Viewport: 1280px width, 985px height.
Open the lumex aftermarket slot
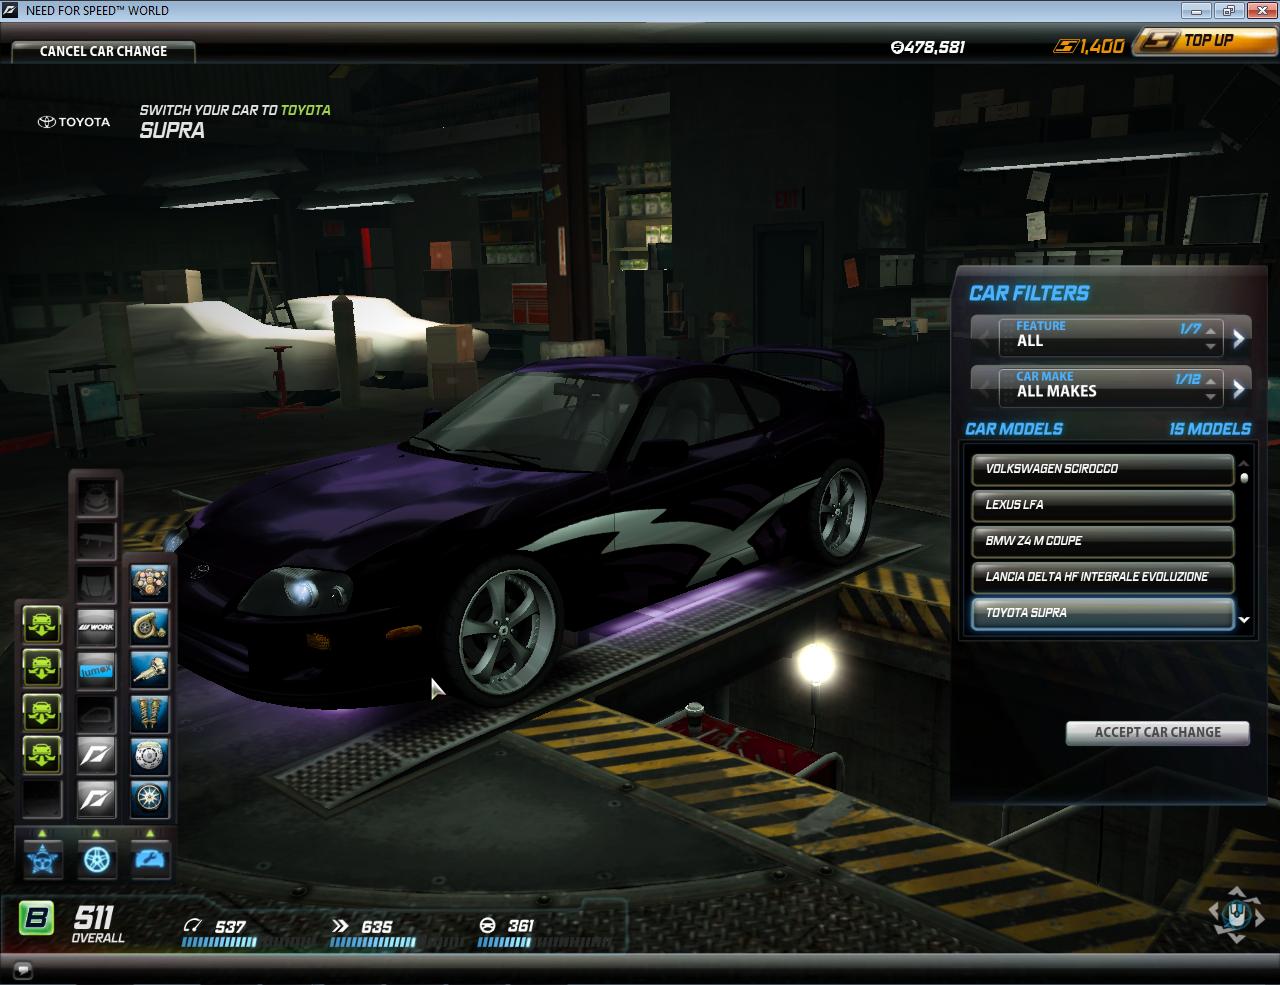point(97,670)
